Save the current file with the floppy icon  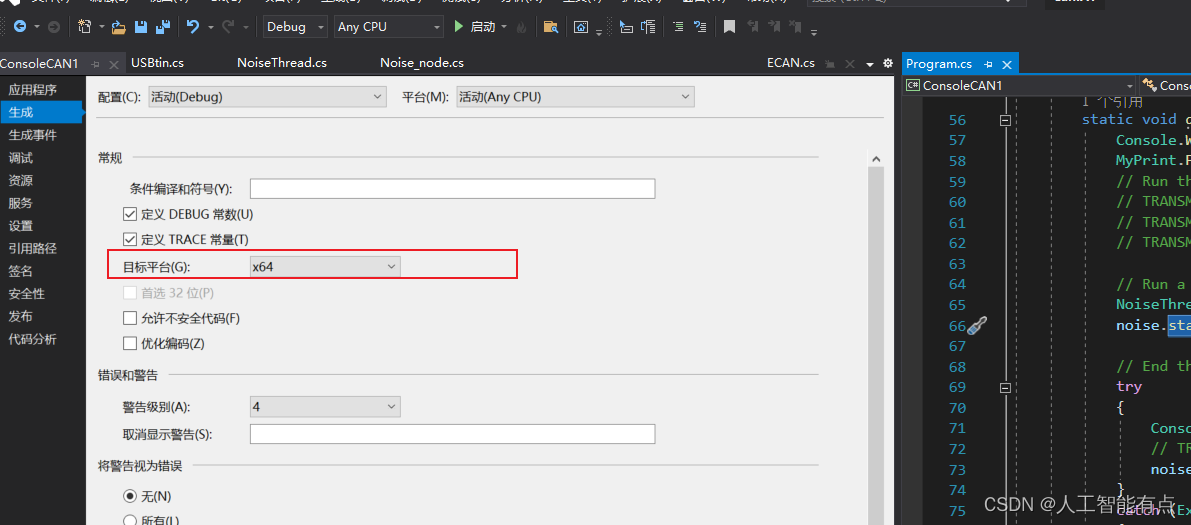141,27
